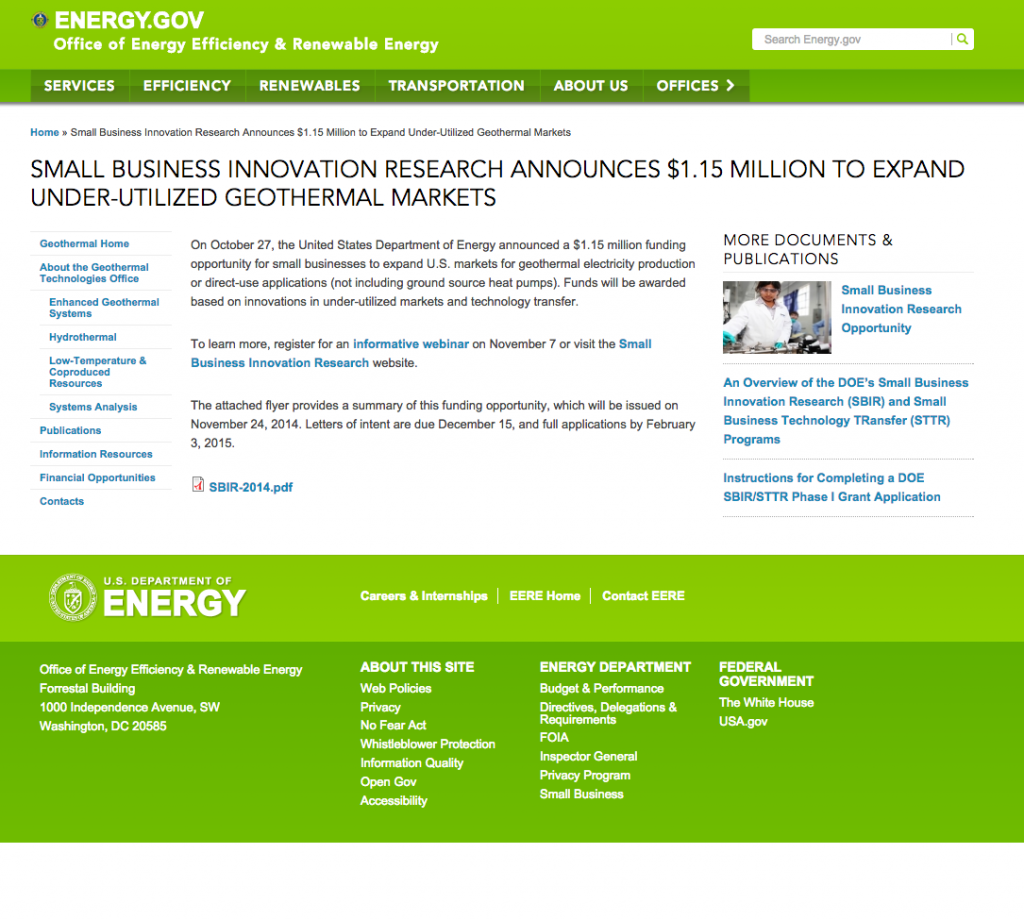Open Contact EERE footer link
Screen dimensions: 1024x920
[x=643, y=595]
